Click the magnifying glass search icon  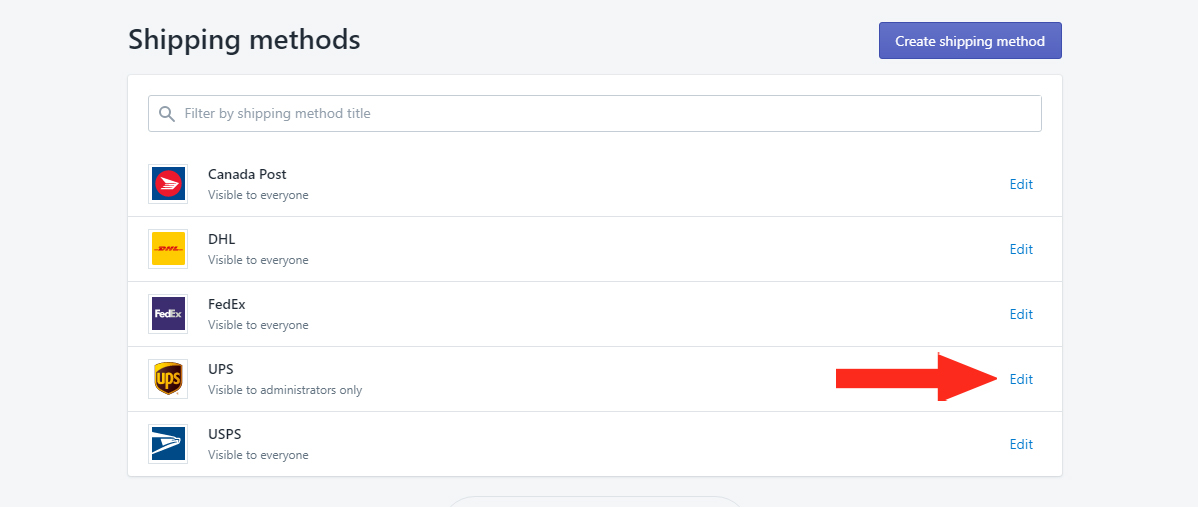click(167, 114)
